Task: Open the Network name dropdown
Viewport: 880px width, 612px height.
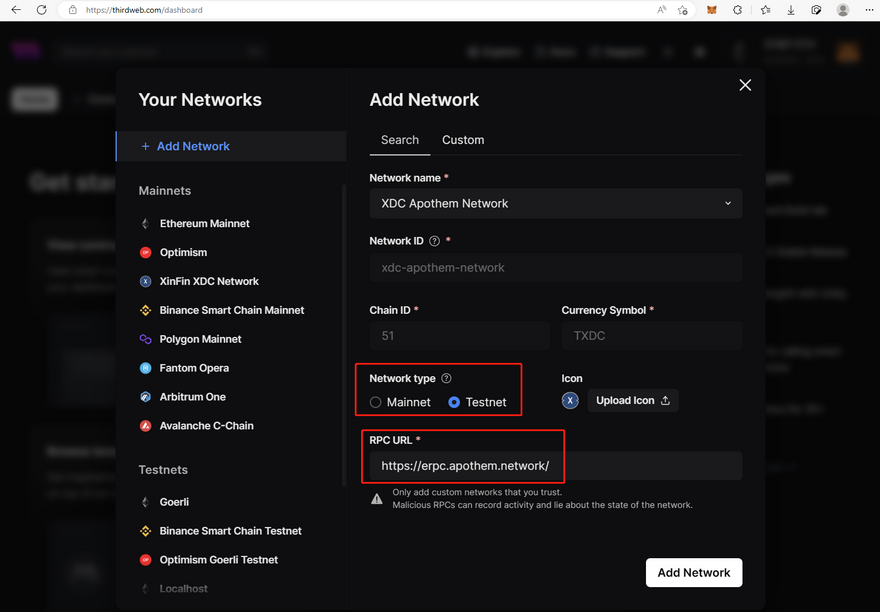Action: (x=555, y=203)
